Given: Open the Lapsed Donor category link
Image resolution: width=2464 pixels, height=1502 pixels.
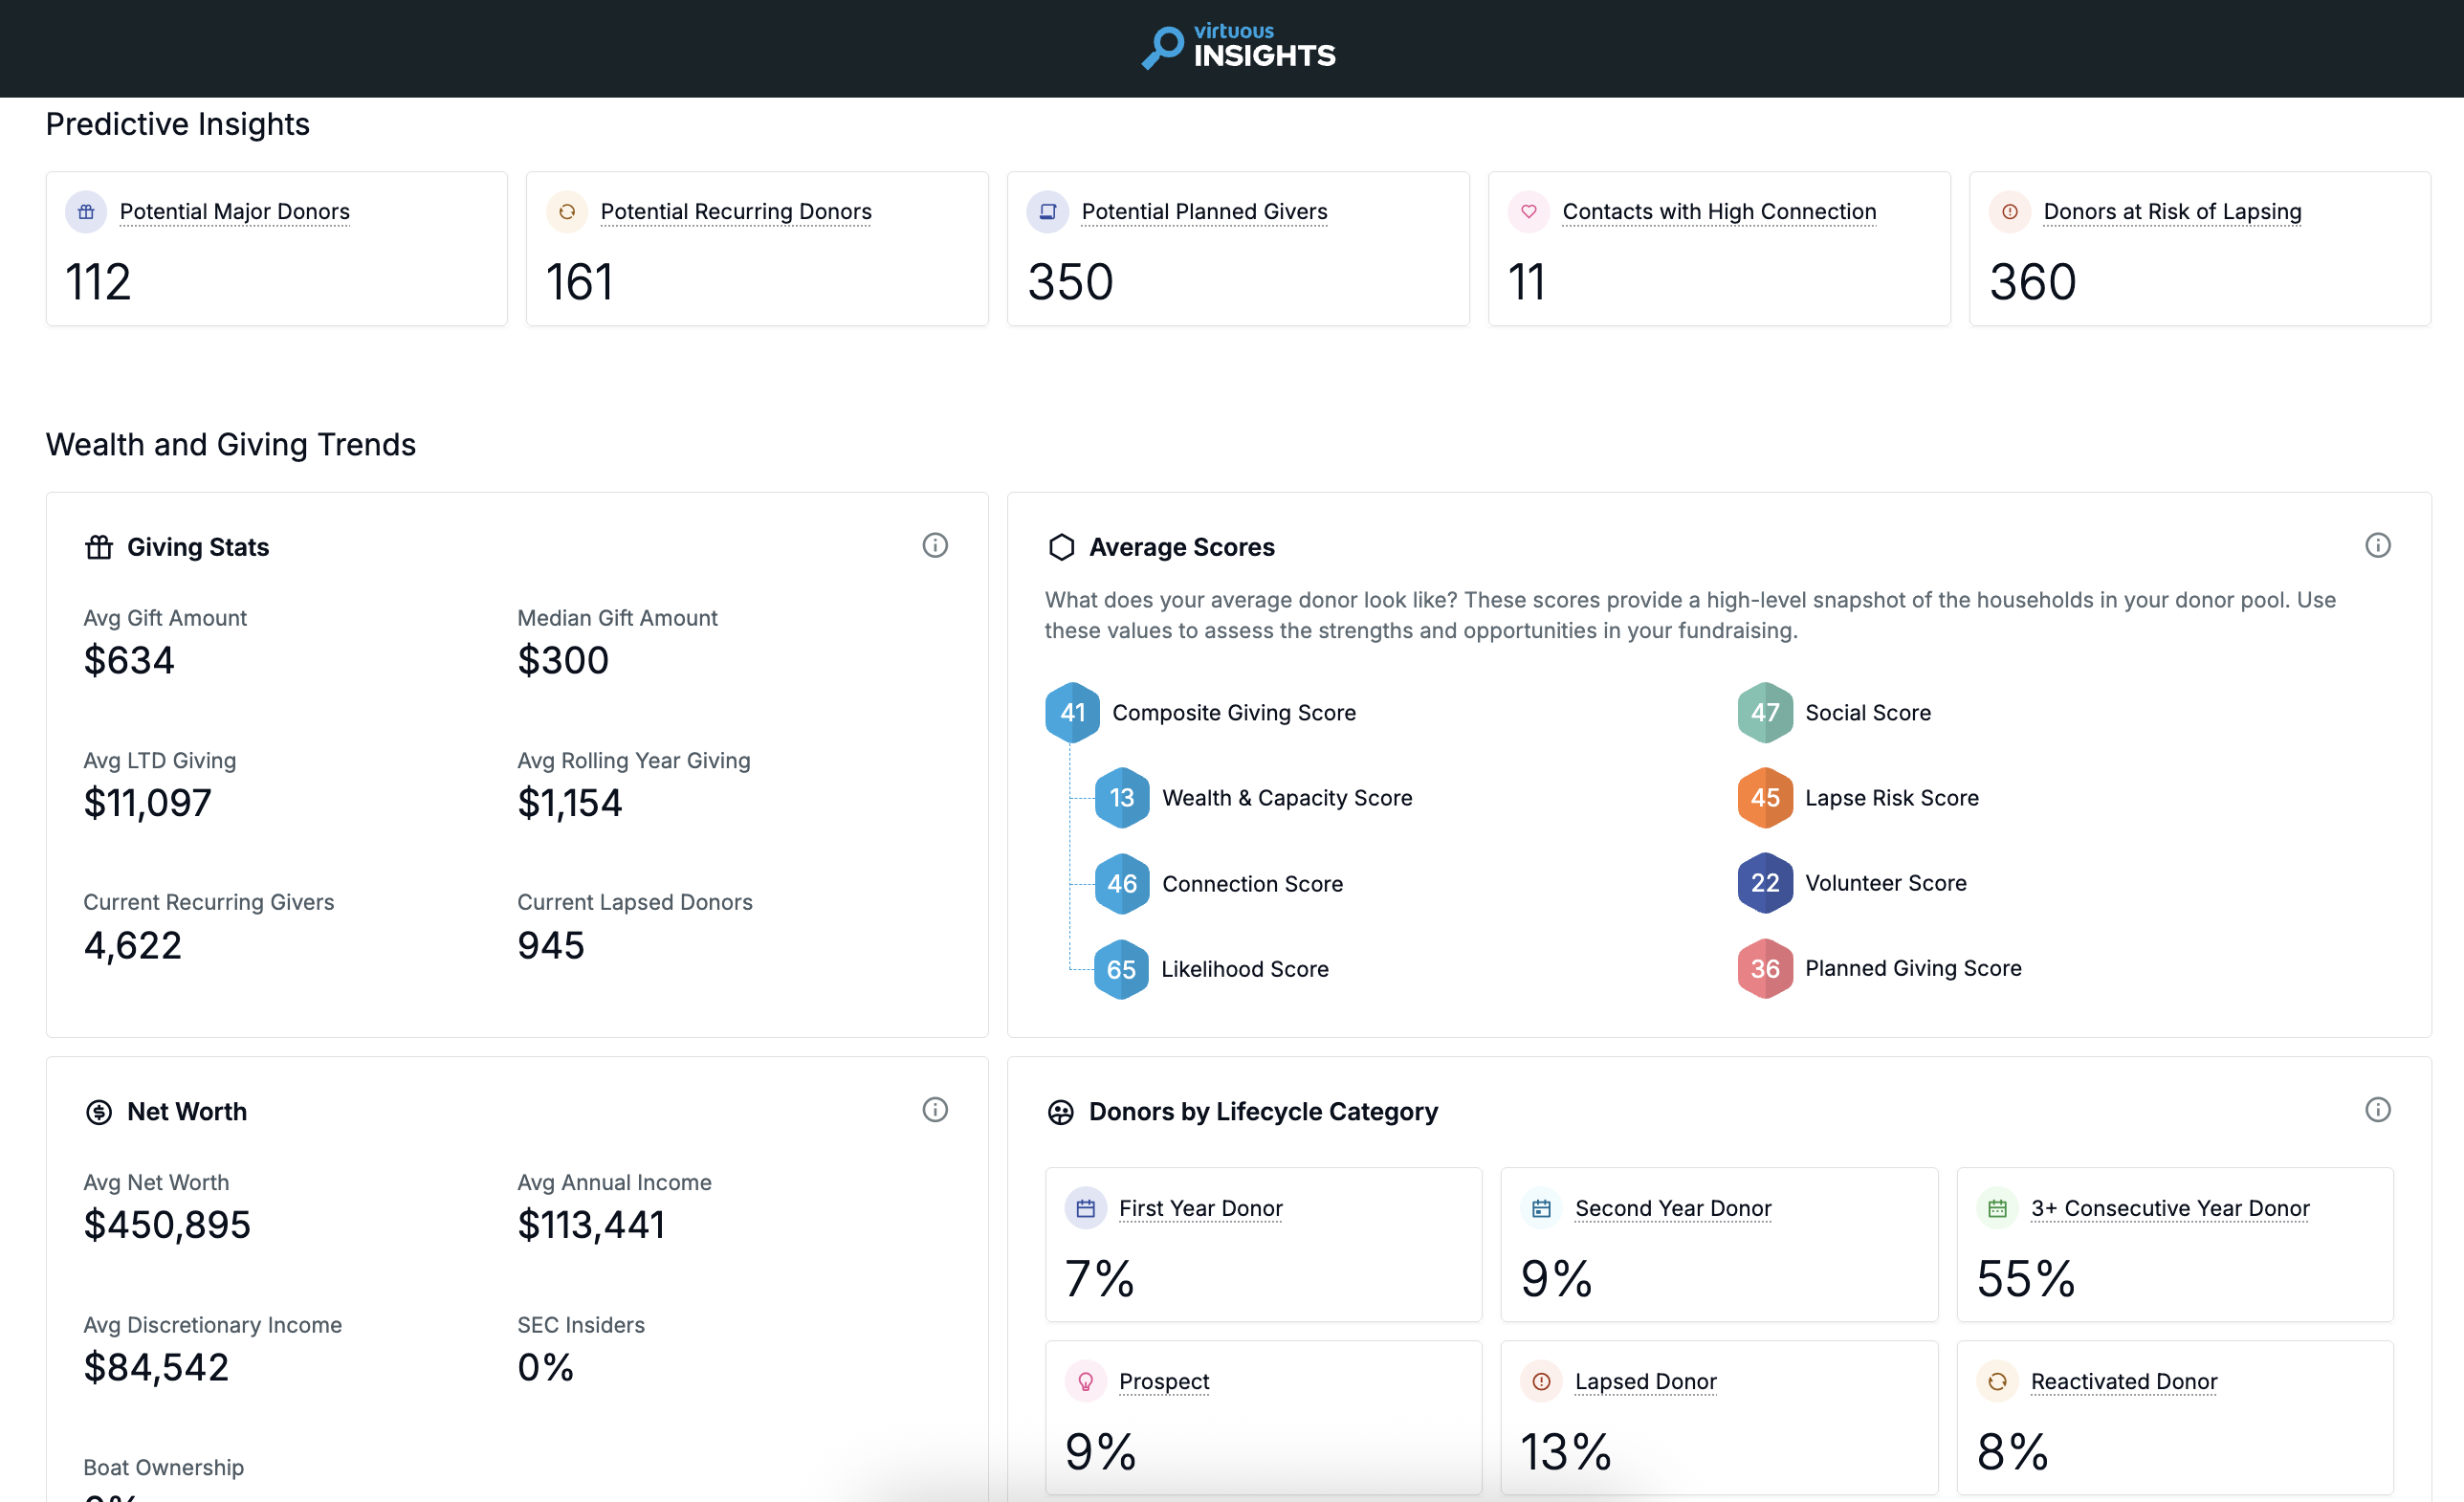Looking at the screenshot, I should (x=1646, y=1381).
